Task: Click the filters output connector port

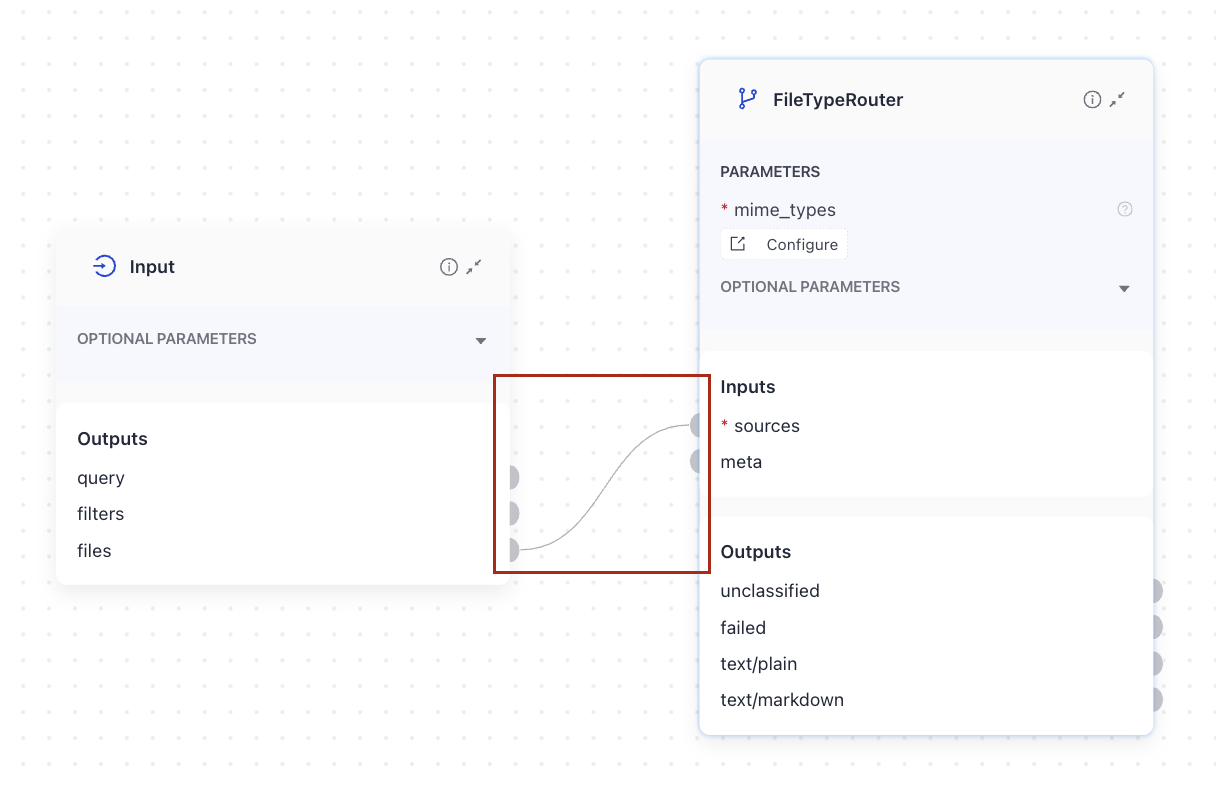Action: point(512,514)
